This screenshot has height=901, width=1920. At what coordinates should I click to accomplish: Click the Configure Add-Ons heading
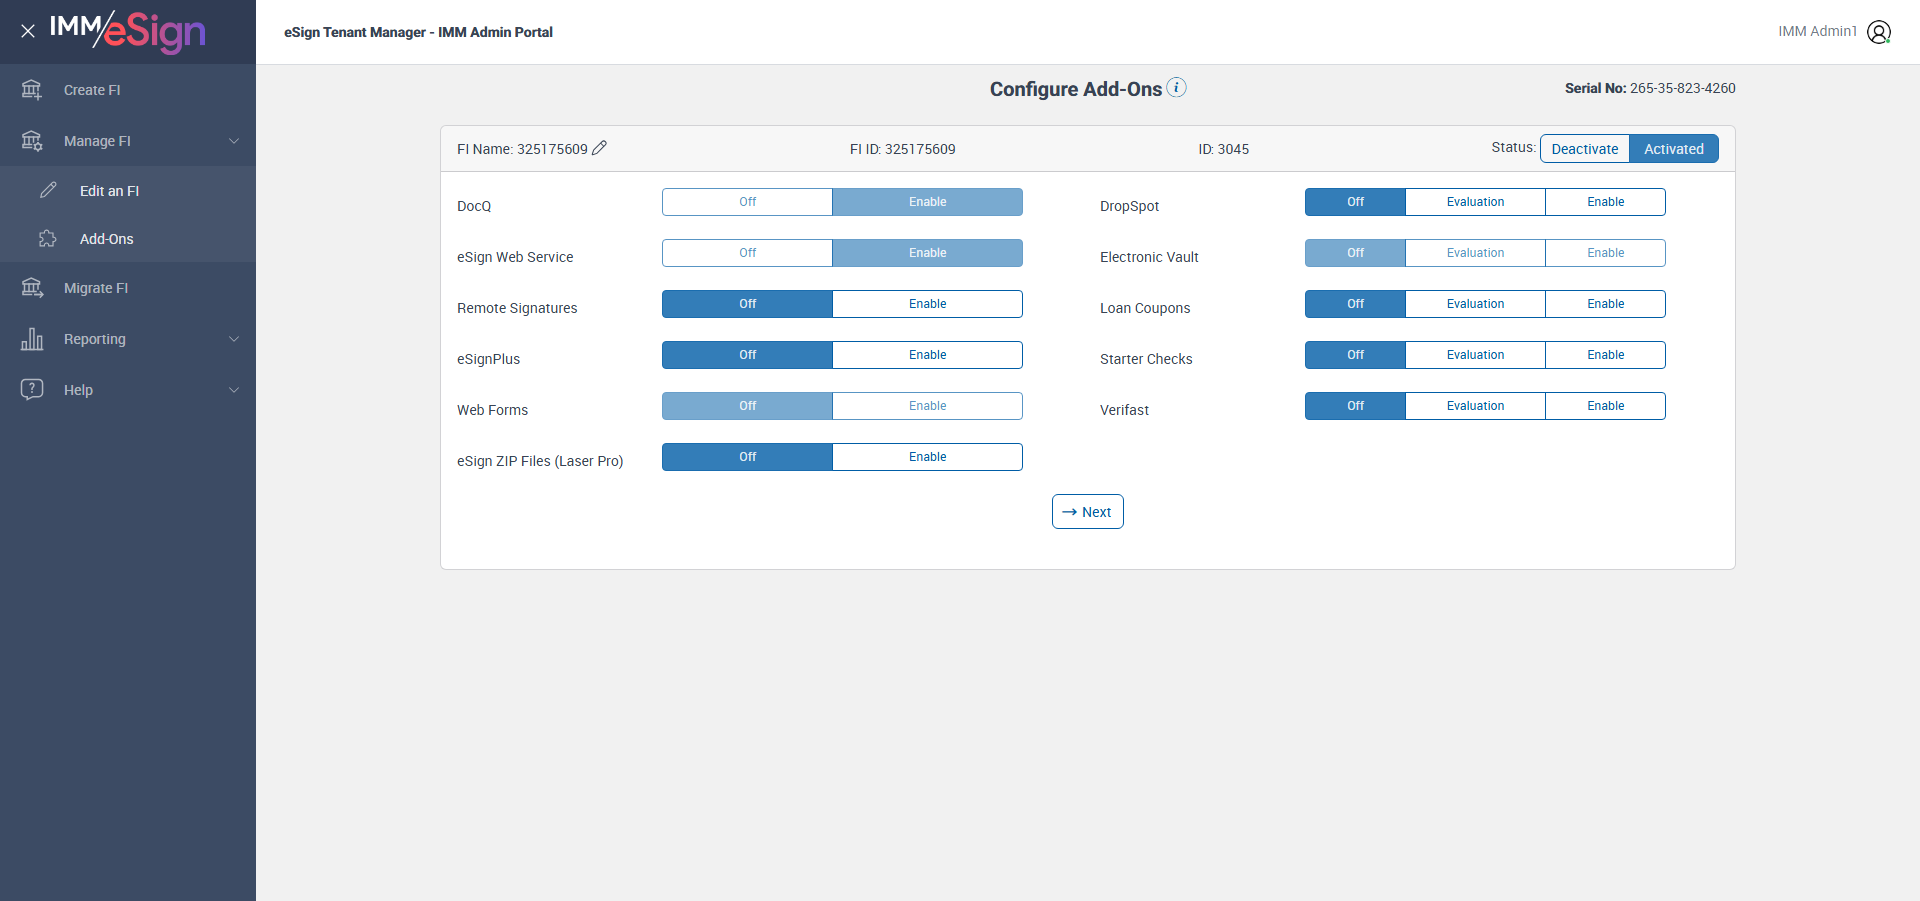point(1076,89)
